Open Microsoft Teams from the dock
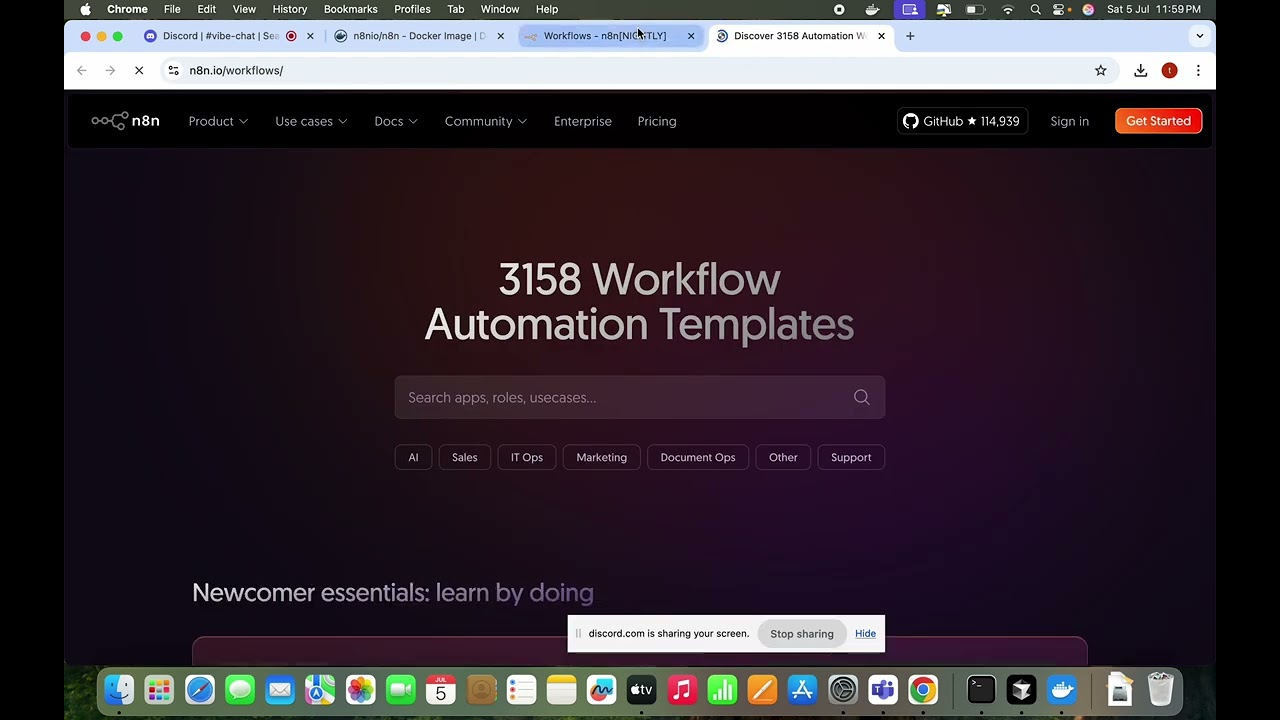The height and width of the screenshot is (720, 1280). click(x=882, y=690)
